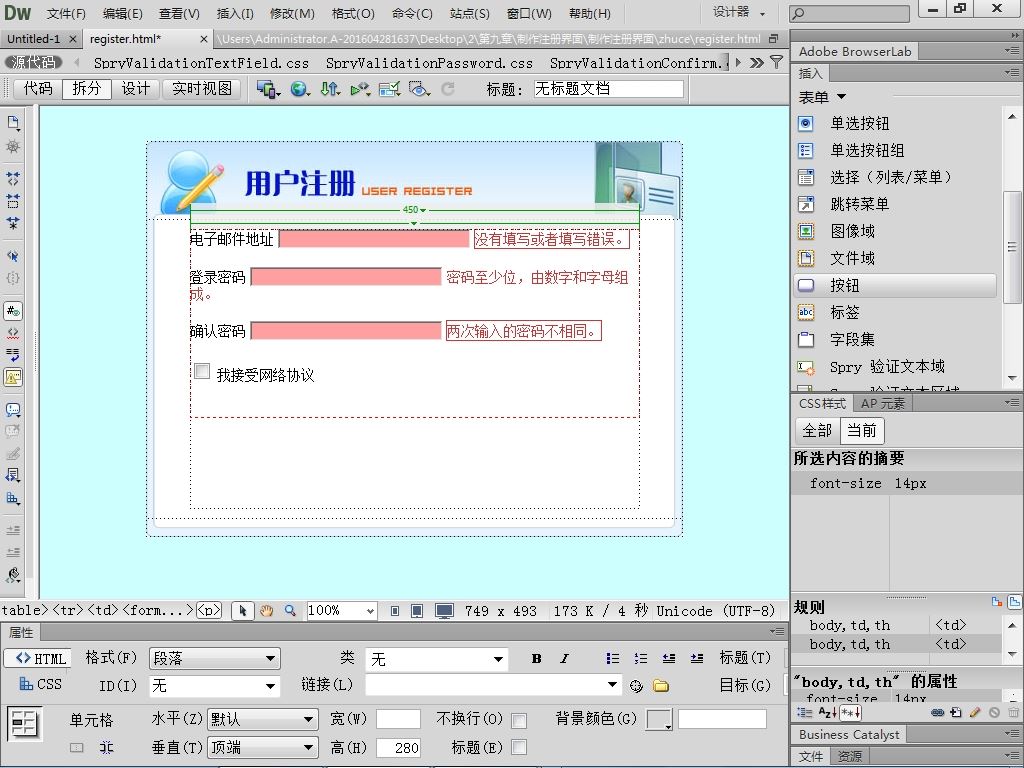Insert a radio button from the form panel
The width and height of the screenshot is (1024, 768).
tap(859, 123)
